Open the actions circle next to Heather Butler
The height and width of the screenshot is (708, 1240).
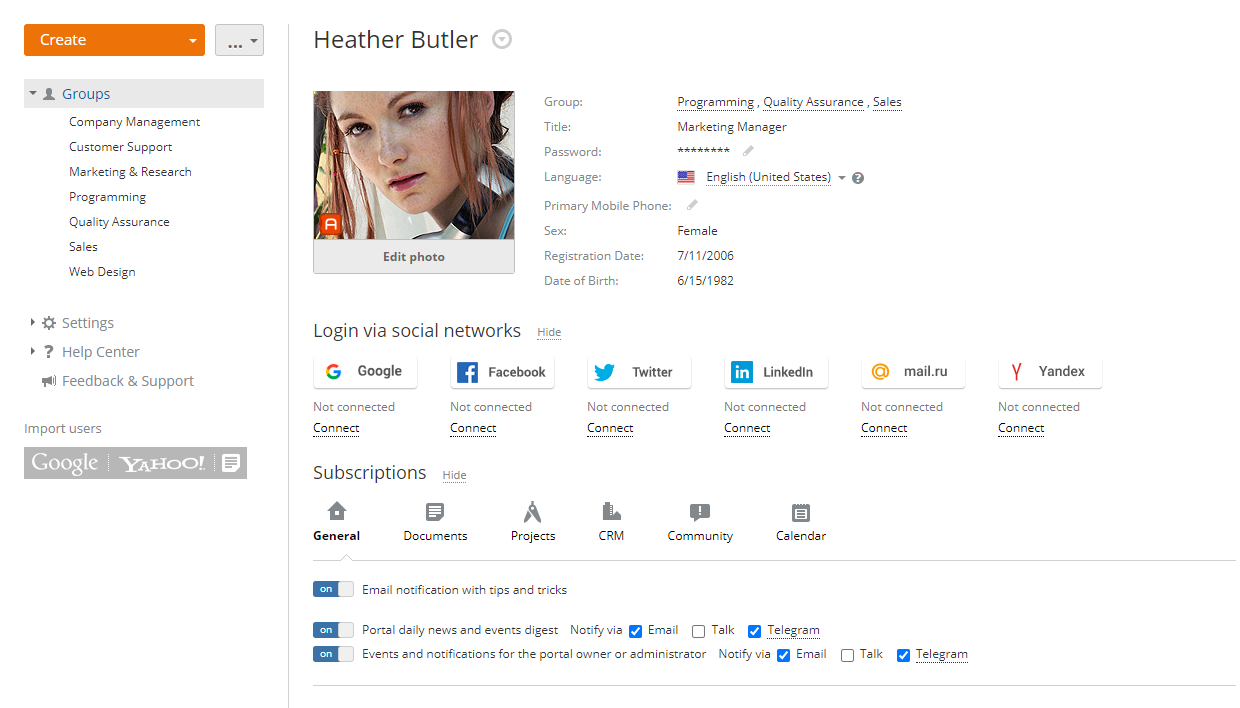coord(502,40)
